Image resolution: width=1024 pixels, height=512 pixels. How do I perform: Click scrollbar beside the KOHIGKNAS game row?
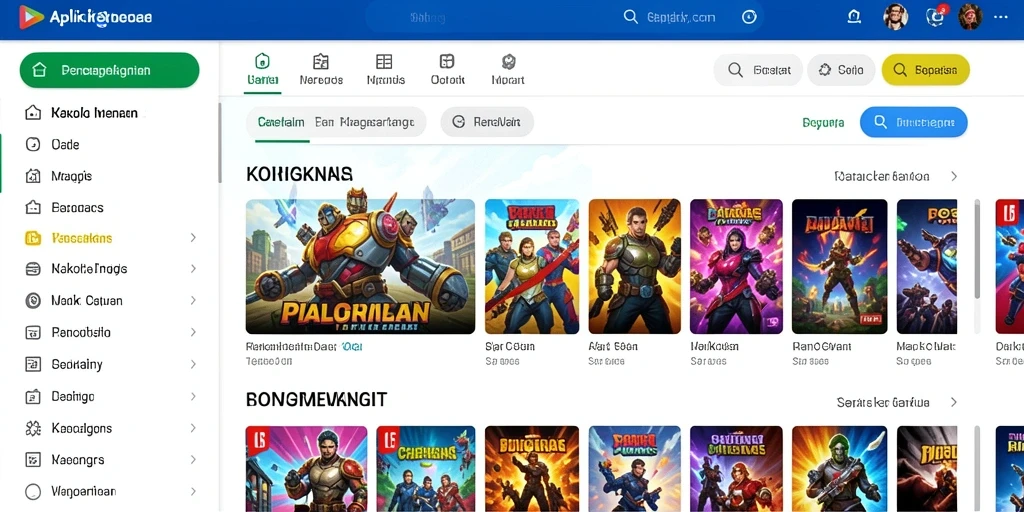point(977,248)
